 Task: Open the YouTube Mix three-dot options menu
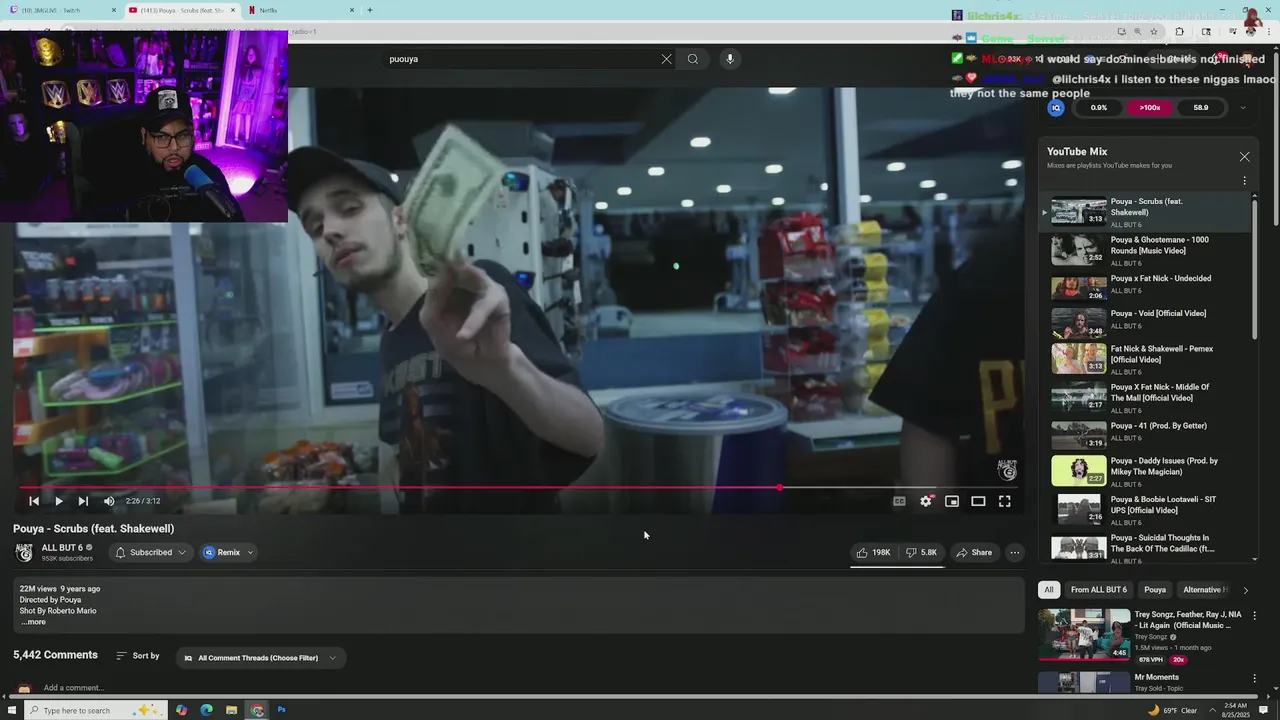point(1244,181)
